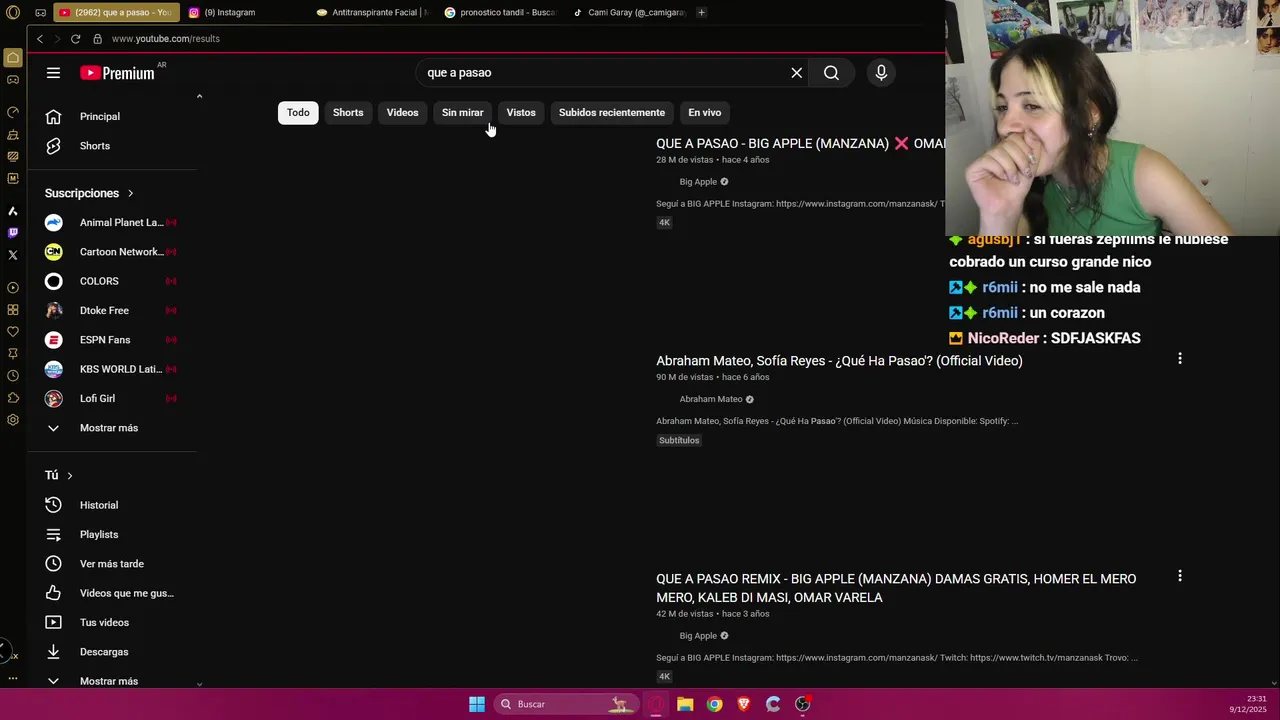Select the Videos filter chip
Image resolution: width=1280 pixels, height=720 pixels.
click(403, 113)
